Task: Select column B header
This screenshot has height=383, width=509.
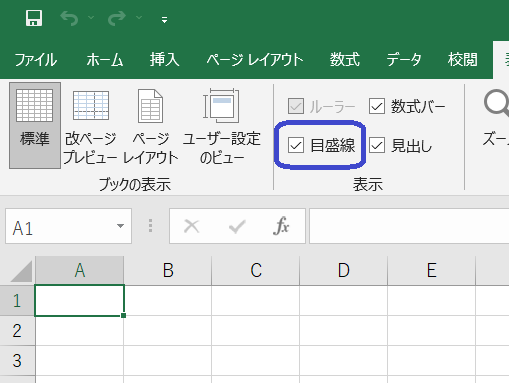Action: point(168,270)
